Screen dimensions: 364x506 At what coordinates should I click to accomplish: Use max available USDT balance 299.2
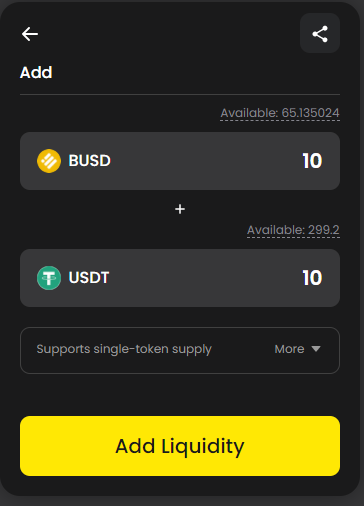(293, 230)
